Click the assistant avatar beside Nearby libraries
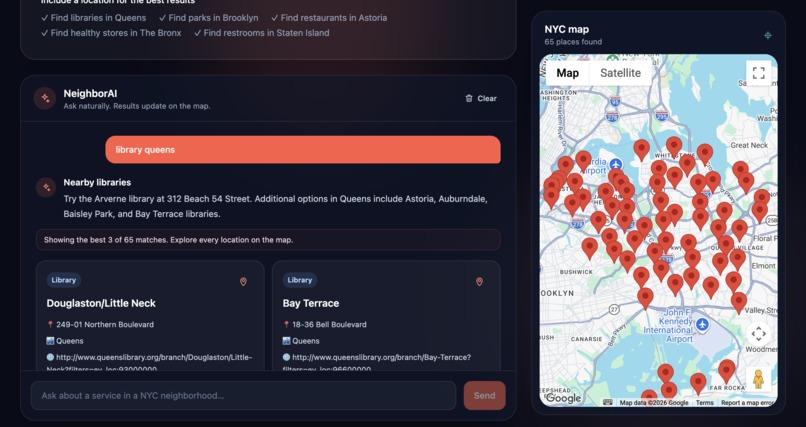Image resolution: width=806 pixels, height=427 pixels. coord(46,187)
